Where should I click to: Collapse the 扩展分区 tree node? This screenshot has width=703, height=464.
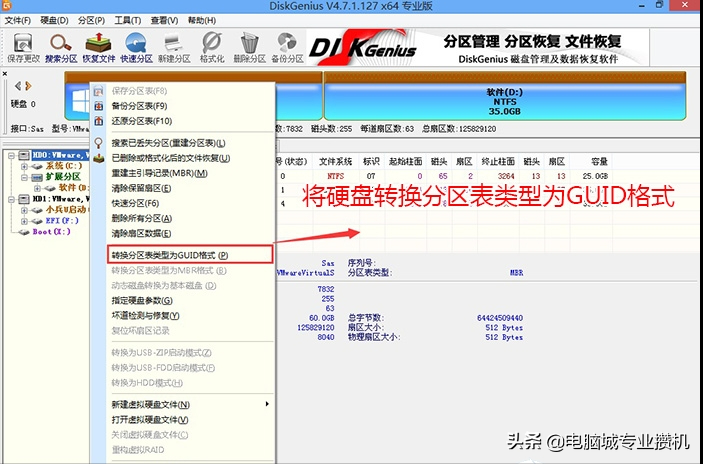pyautogui.click(x=25, y=178)
